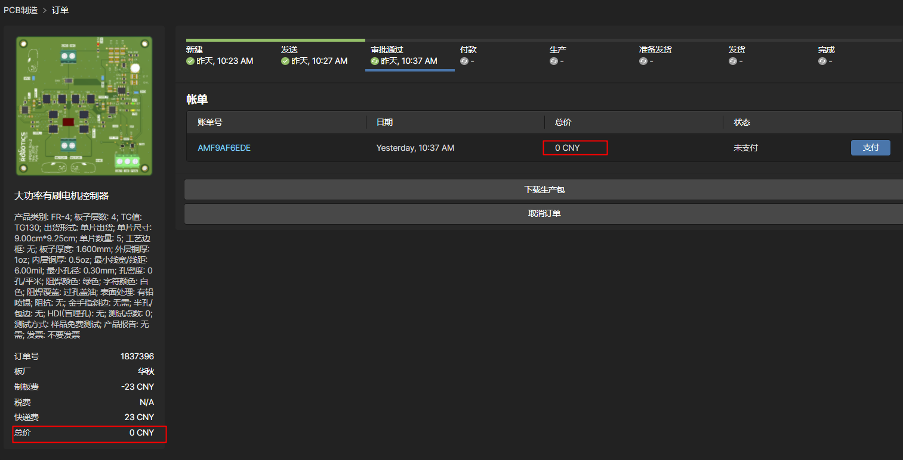Click grey status icon under 准备发货
The image size is (904, 460).
pos(643,61)
